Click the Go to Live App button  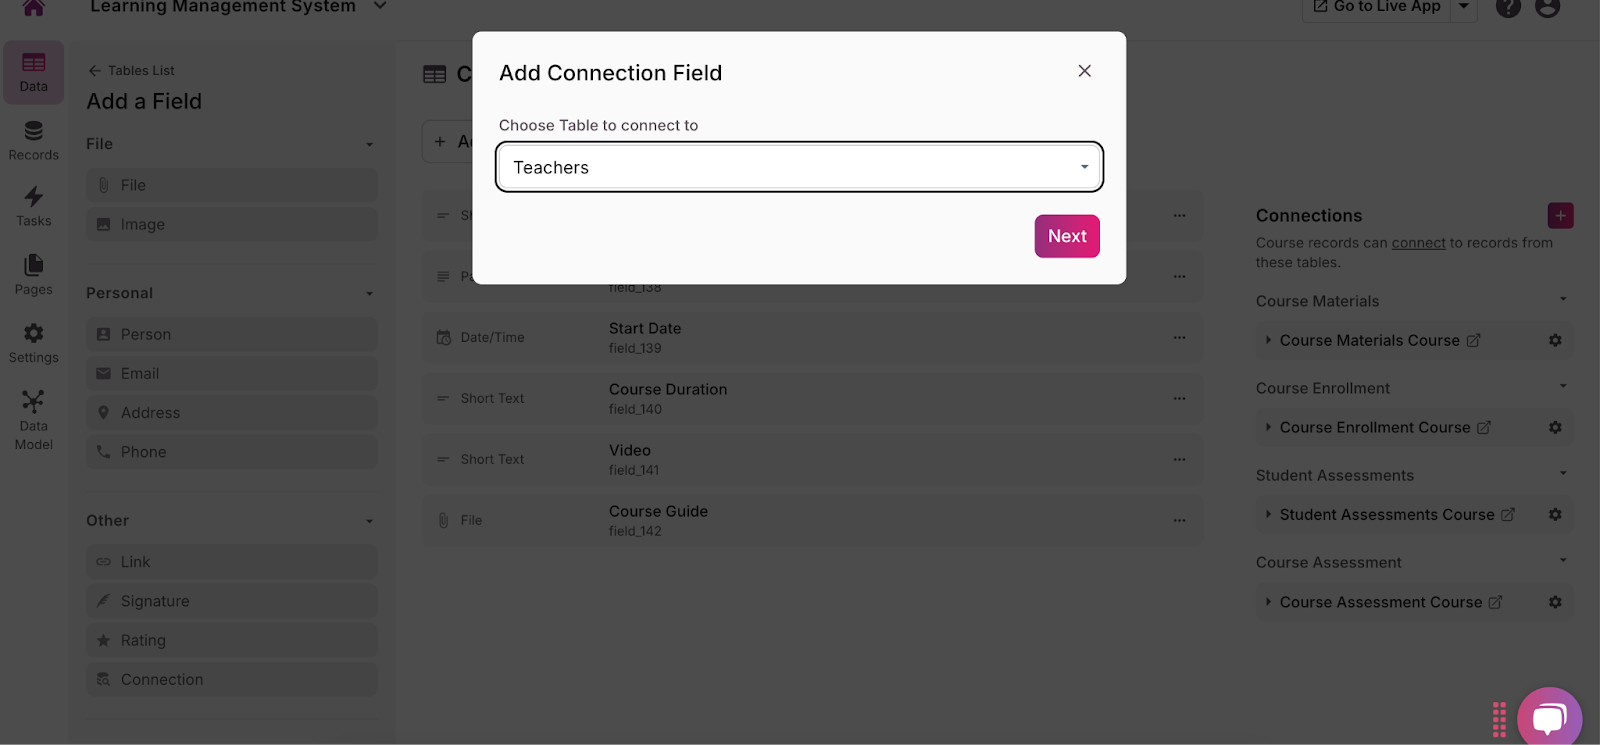tap(1376, 8)
